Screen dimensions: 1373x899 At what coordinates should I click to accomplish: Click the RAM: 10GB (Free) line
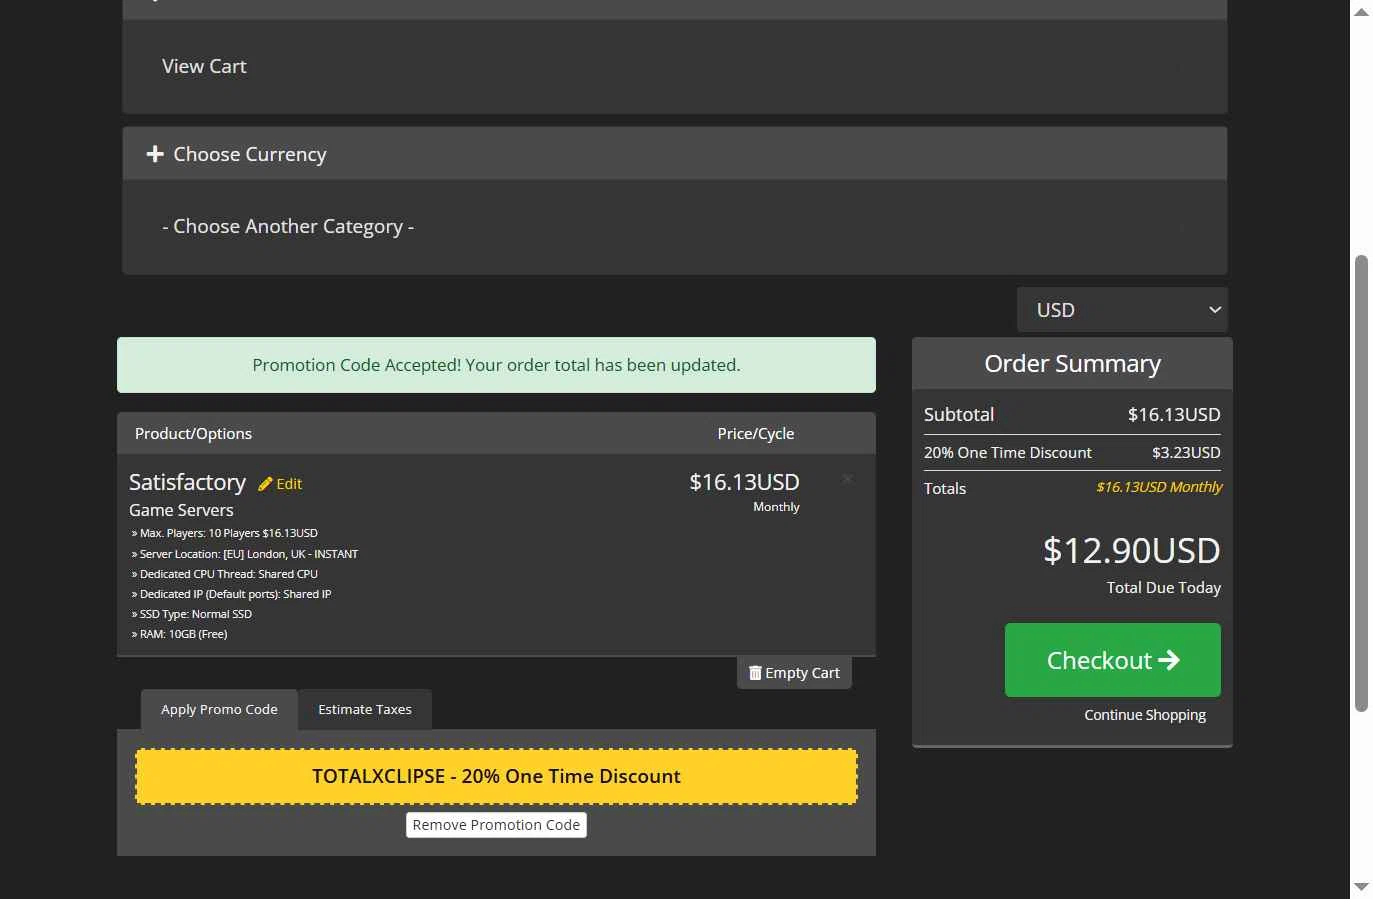(180, 634)
